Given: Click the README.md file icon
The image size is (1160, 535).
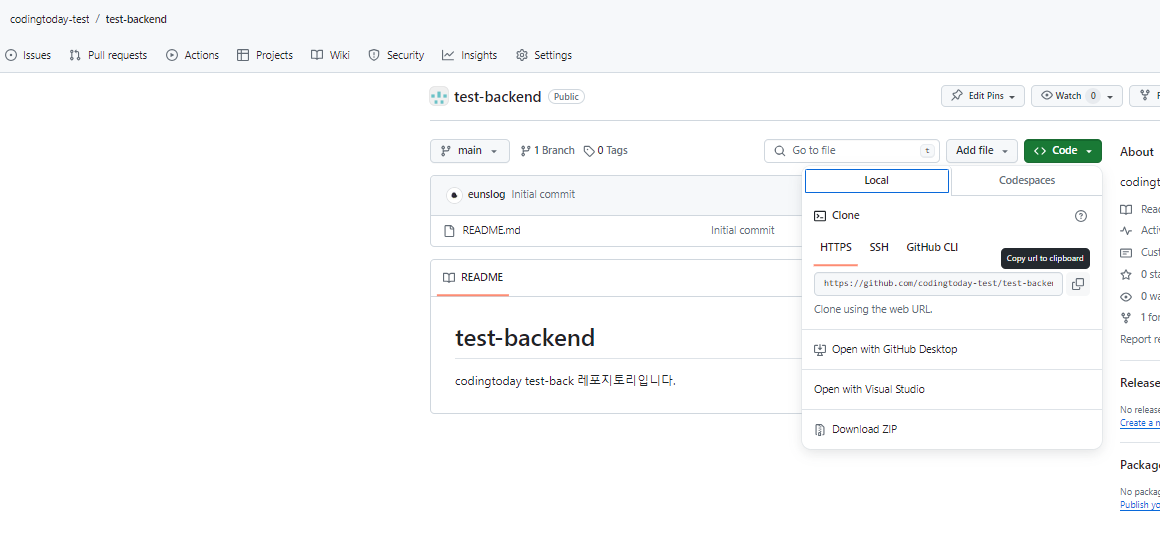Looking at the screenshot, I should pyautogui.click(x=449, y=231).
